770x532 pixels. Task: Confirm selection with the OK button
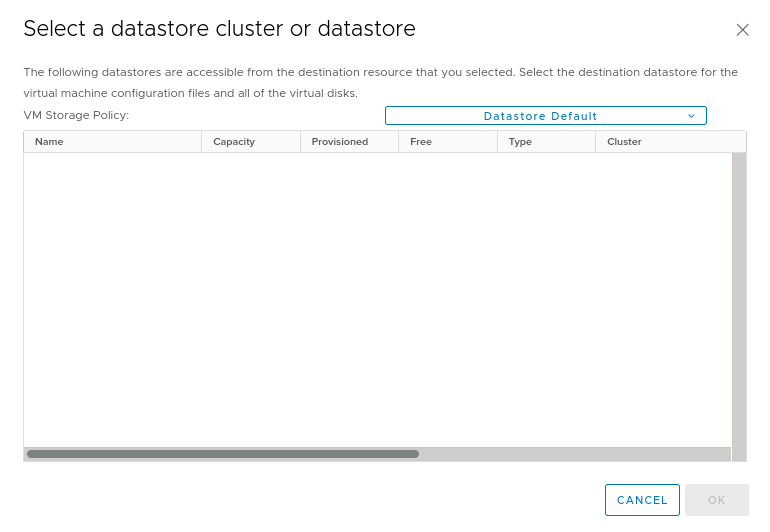click(716, 500)
